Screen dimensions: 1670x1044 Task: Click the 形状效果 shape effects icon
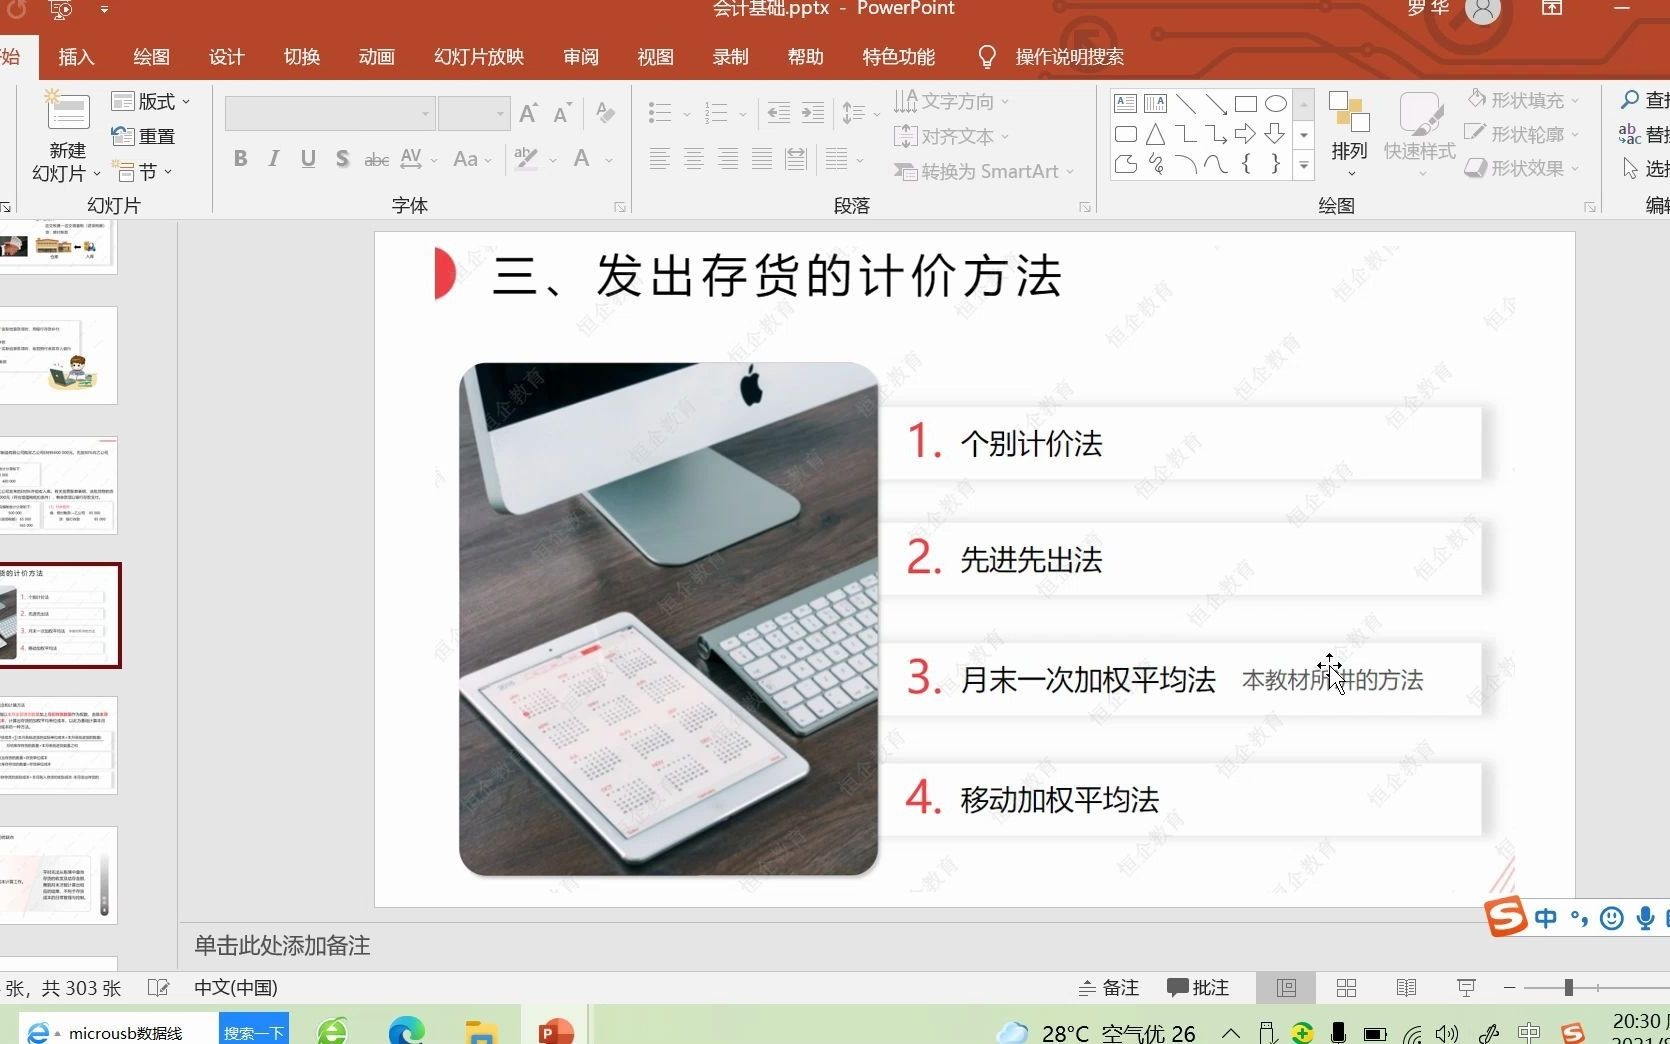point(1521,168)
